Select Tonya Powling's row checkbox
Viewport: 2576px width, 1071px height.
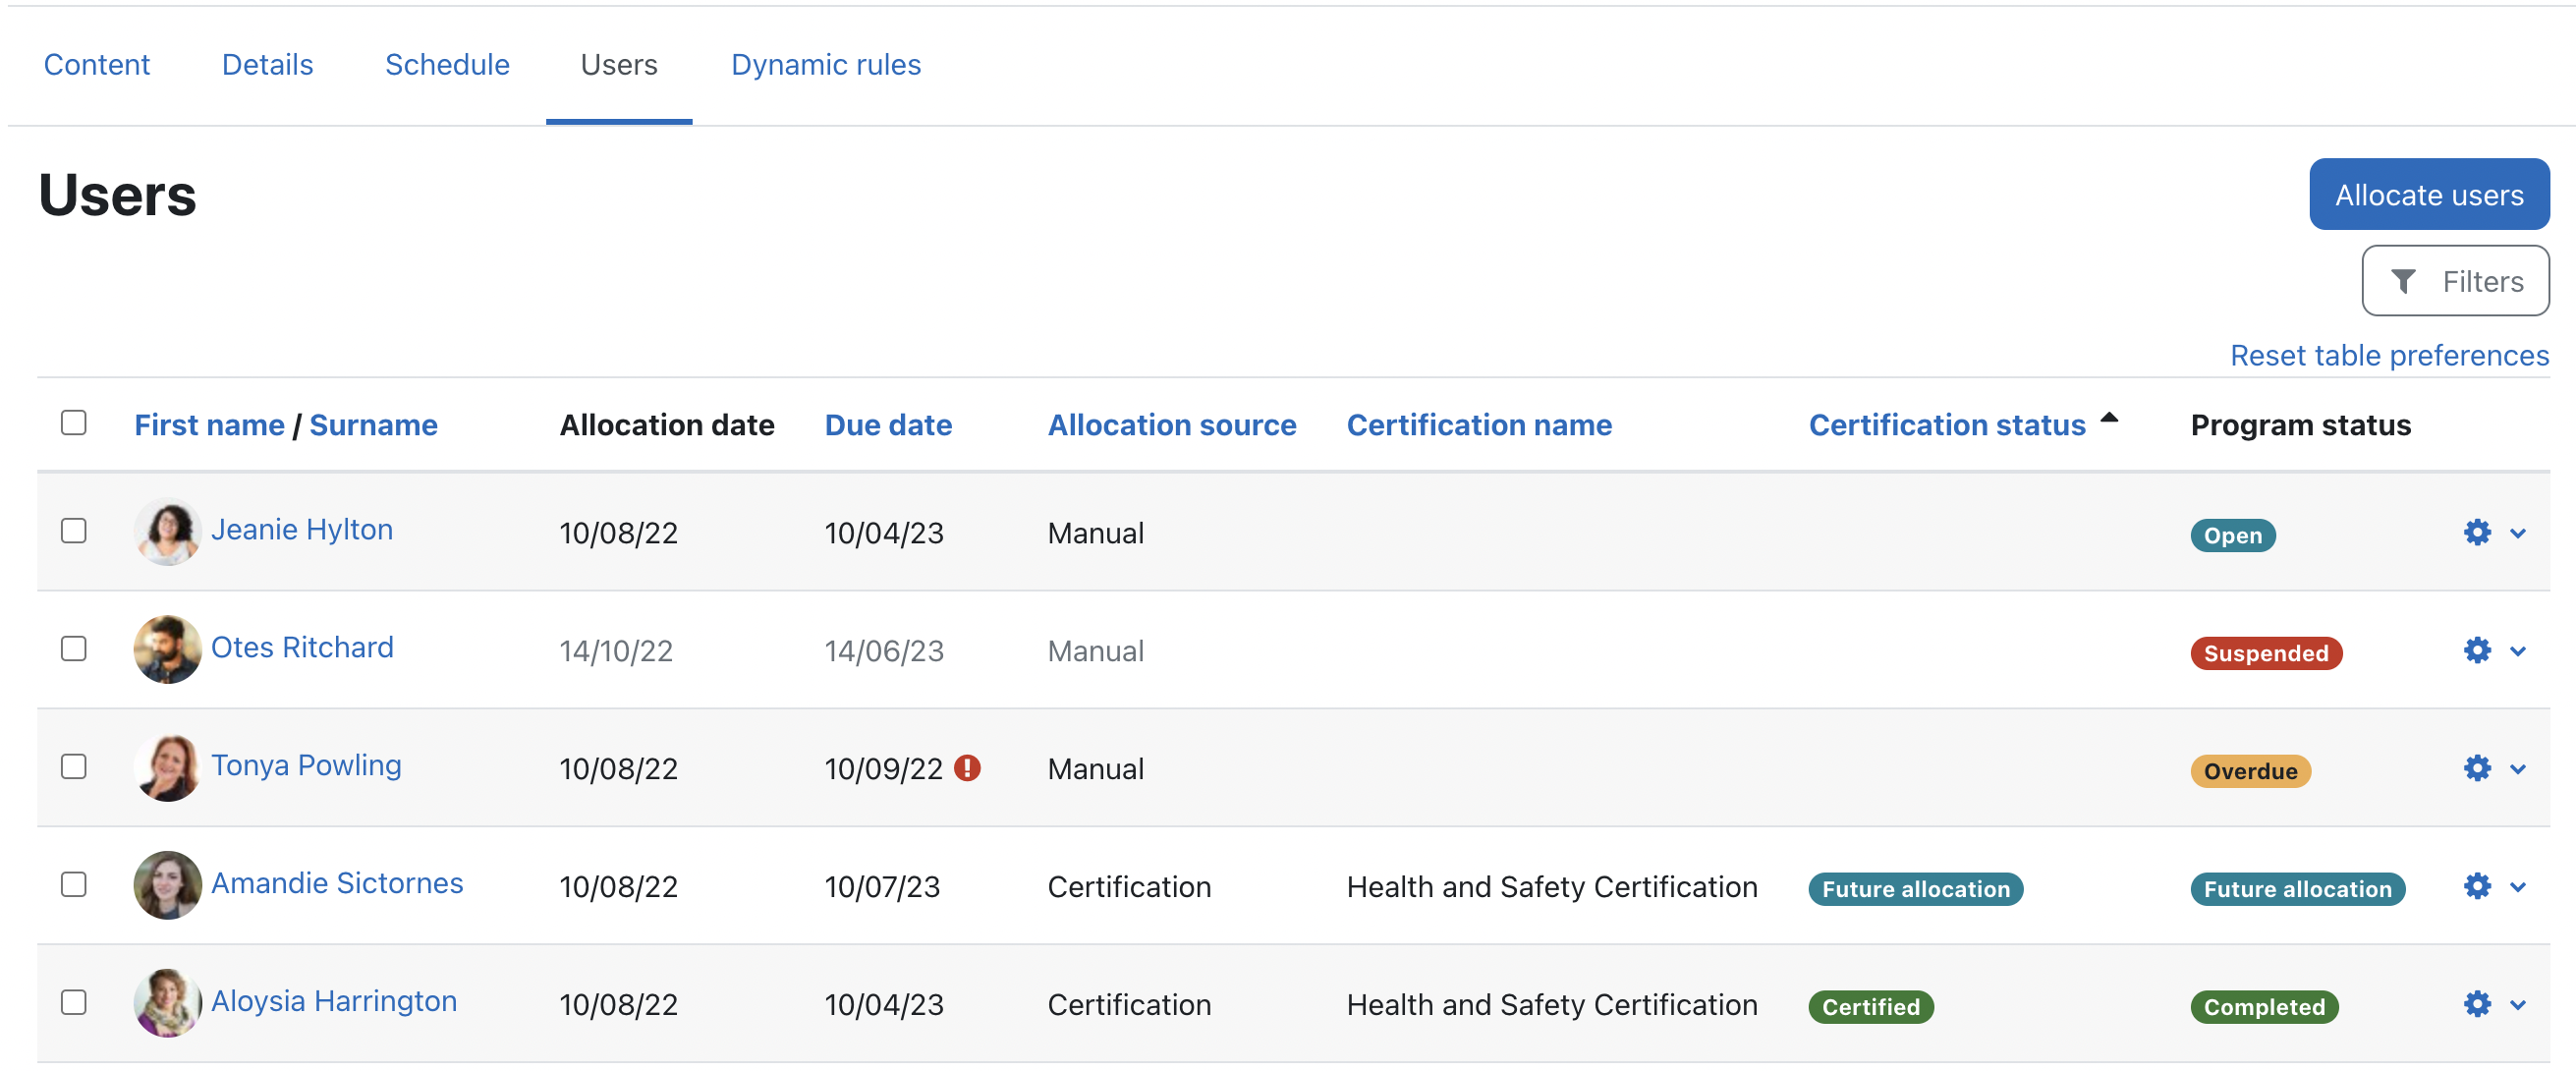(x=73, y=767)
